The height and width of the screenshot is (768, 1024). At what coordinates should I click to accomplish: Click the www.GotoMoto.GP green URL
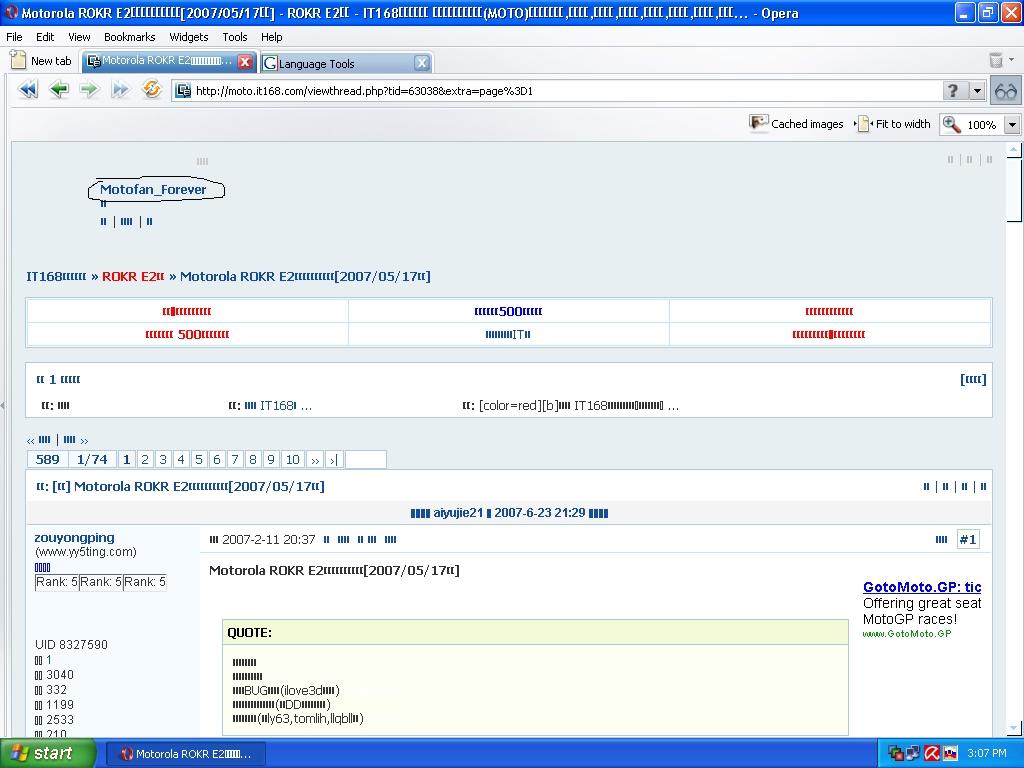click(x=906, y=633)
